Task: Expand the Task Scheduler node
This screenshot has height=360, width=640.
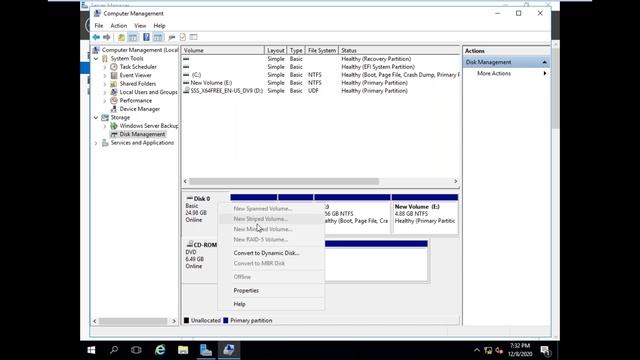Action: tap(105, 67)
